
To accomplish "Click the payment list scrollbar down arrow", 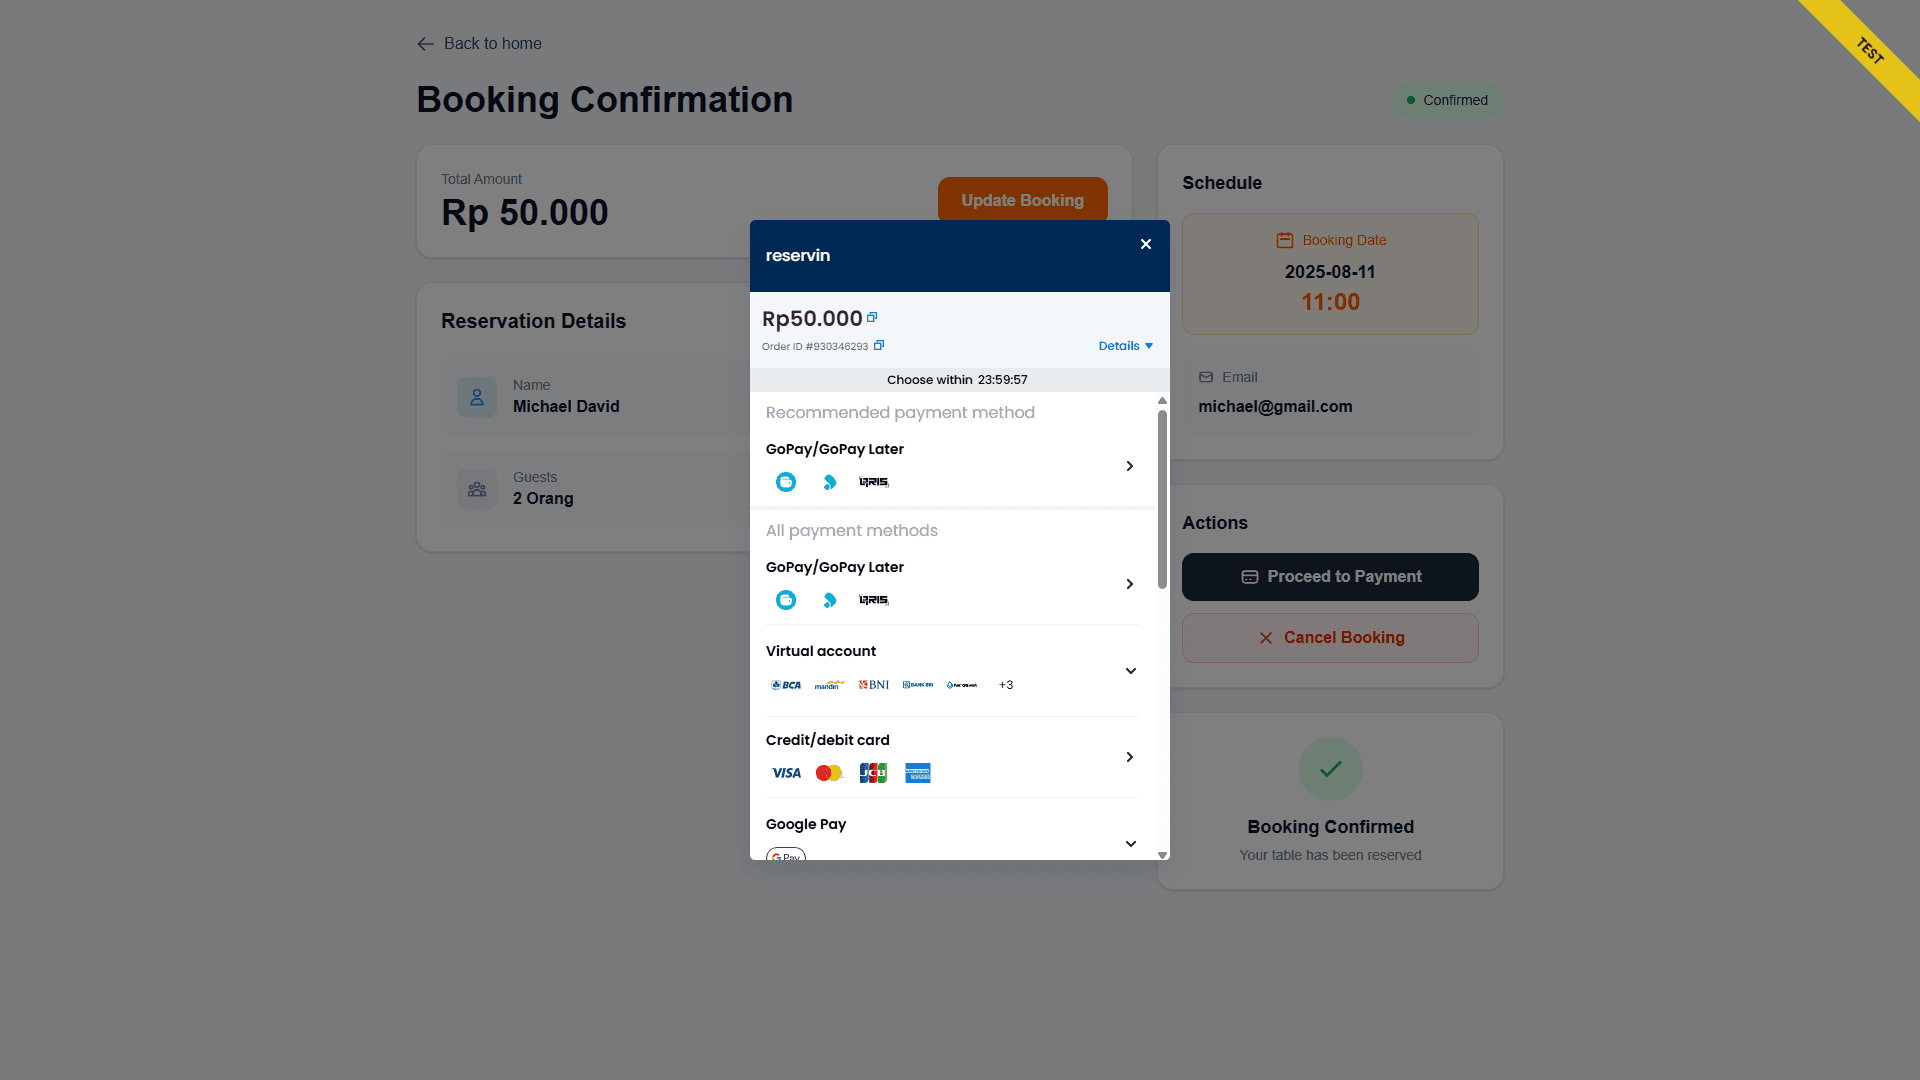I will coord(1162,855).
